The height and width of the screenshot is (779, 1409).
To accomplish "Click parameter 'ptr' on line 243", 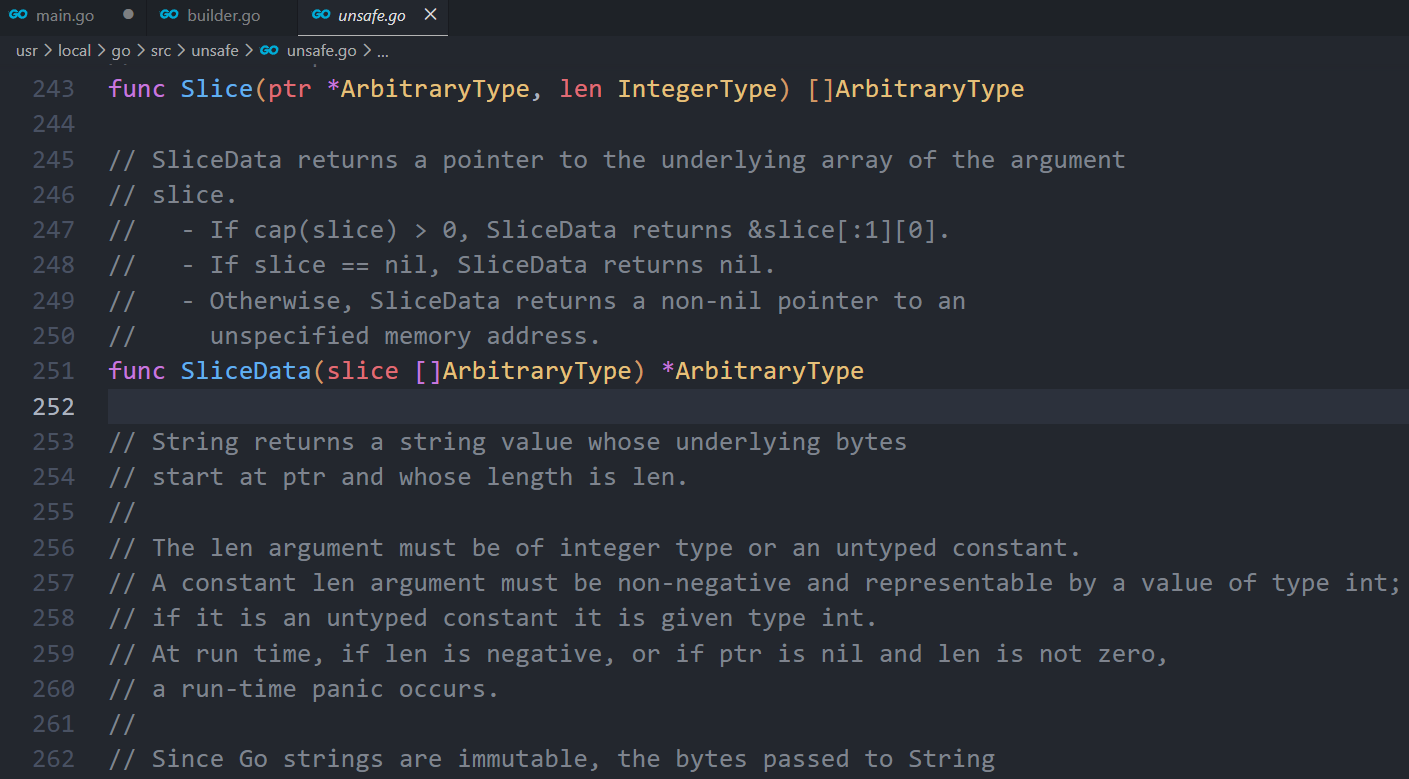I will point(290,89).
